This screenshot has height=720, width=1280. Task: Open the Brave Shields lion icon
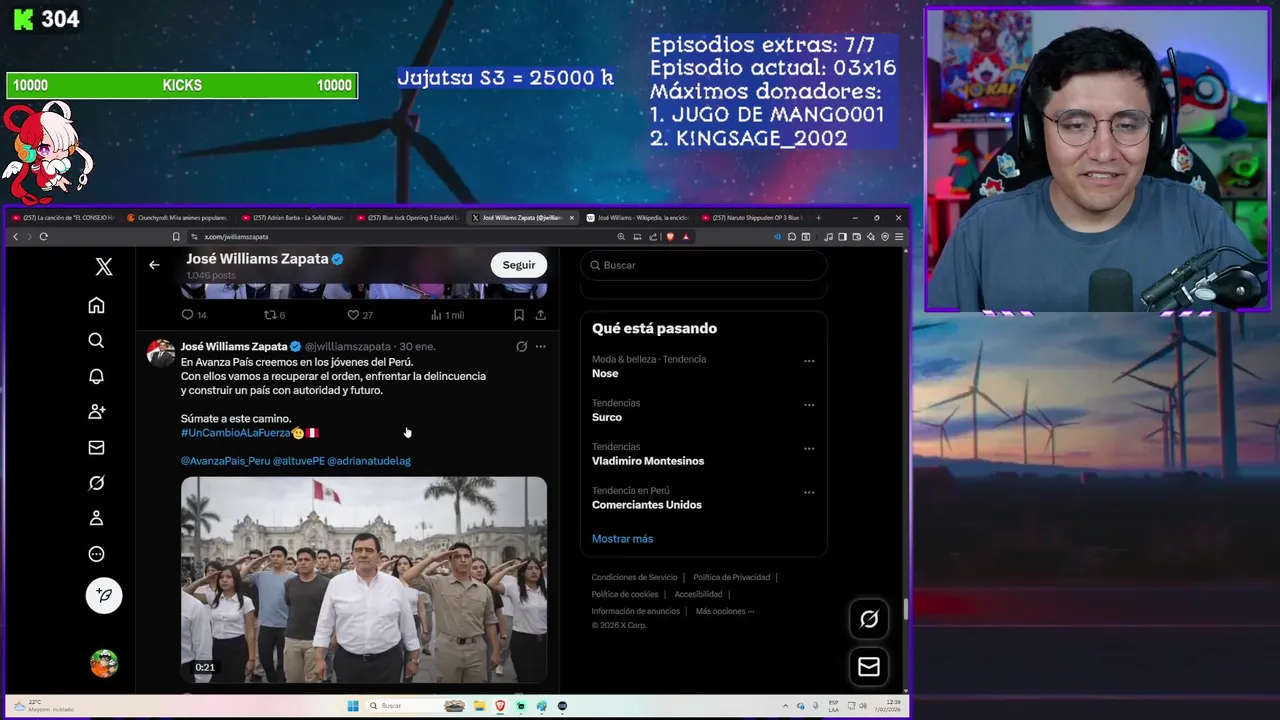click(x=670, y=237)
